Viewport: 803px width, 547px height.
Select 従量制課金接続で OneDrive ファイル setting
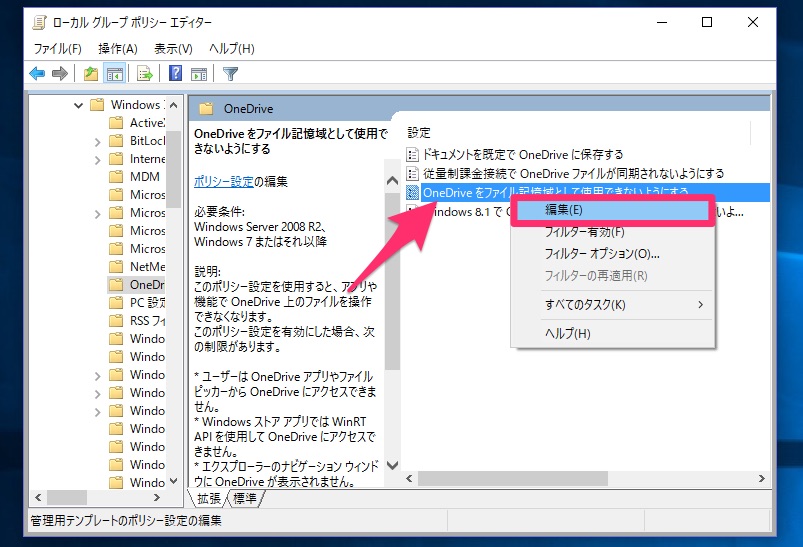click(x=574, y=173)
